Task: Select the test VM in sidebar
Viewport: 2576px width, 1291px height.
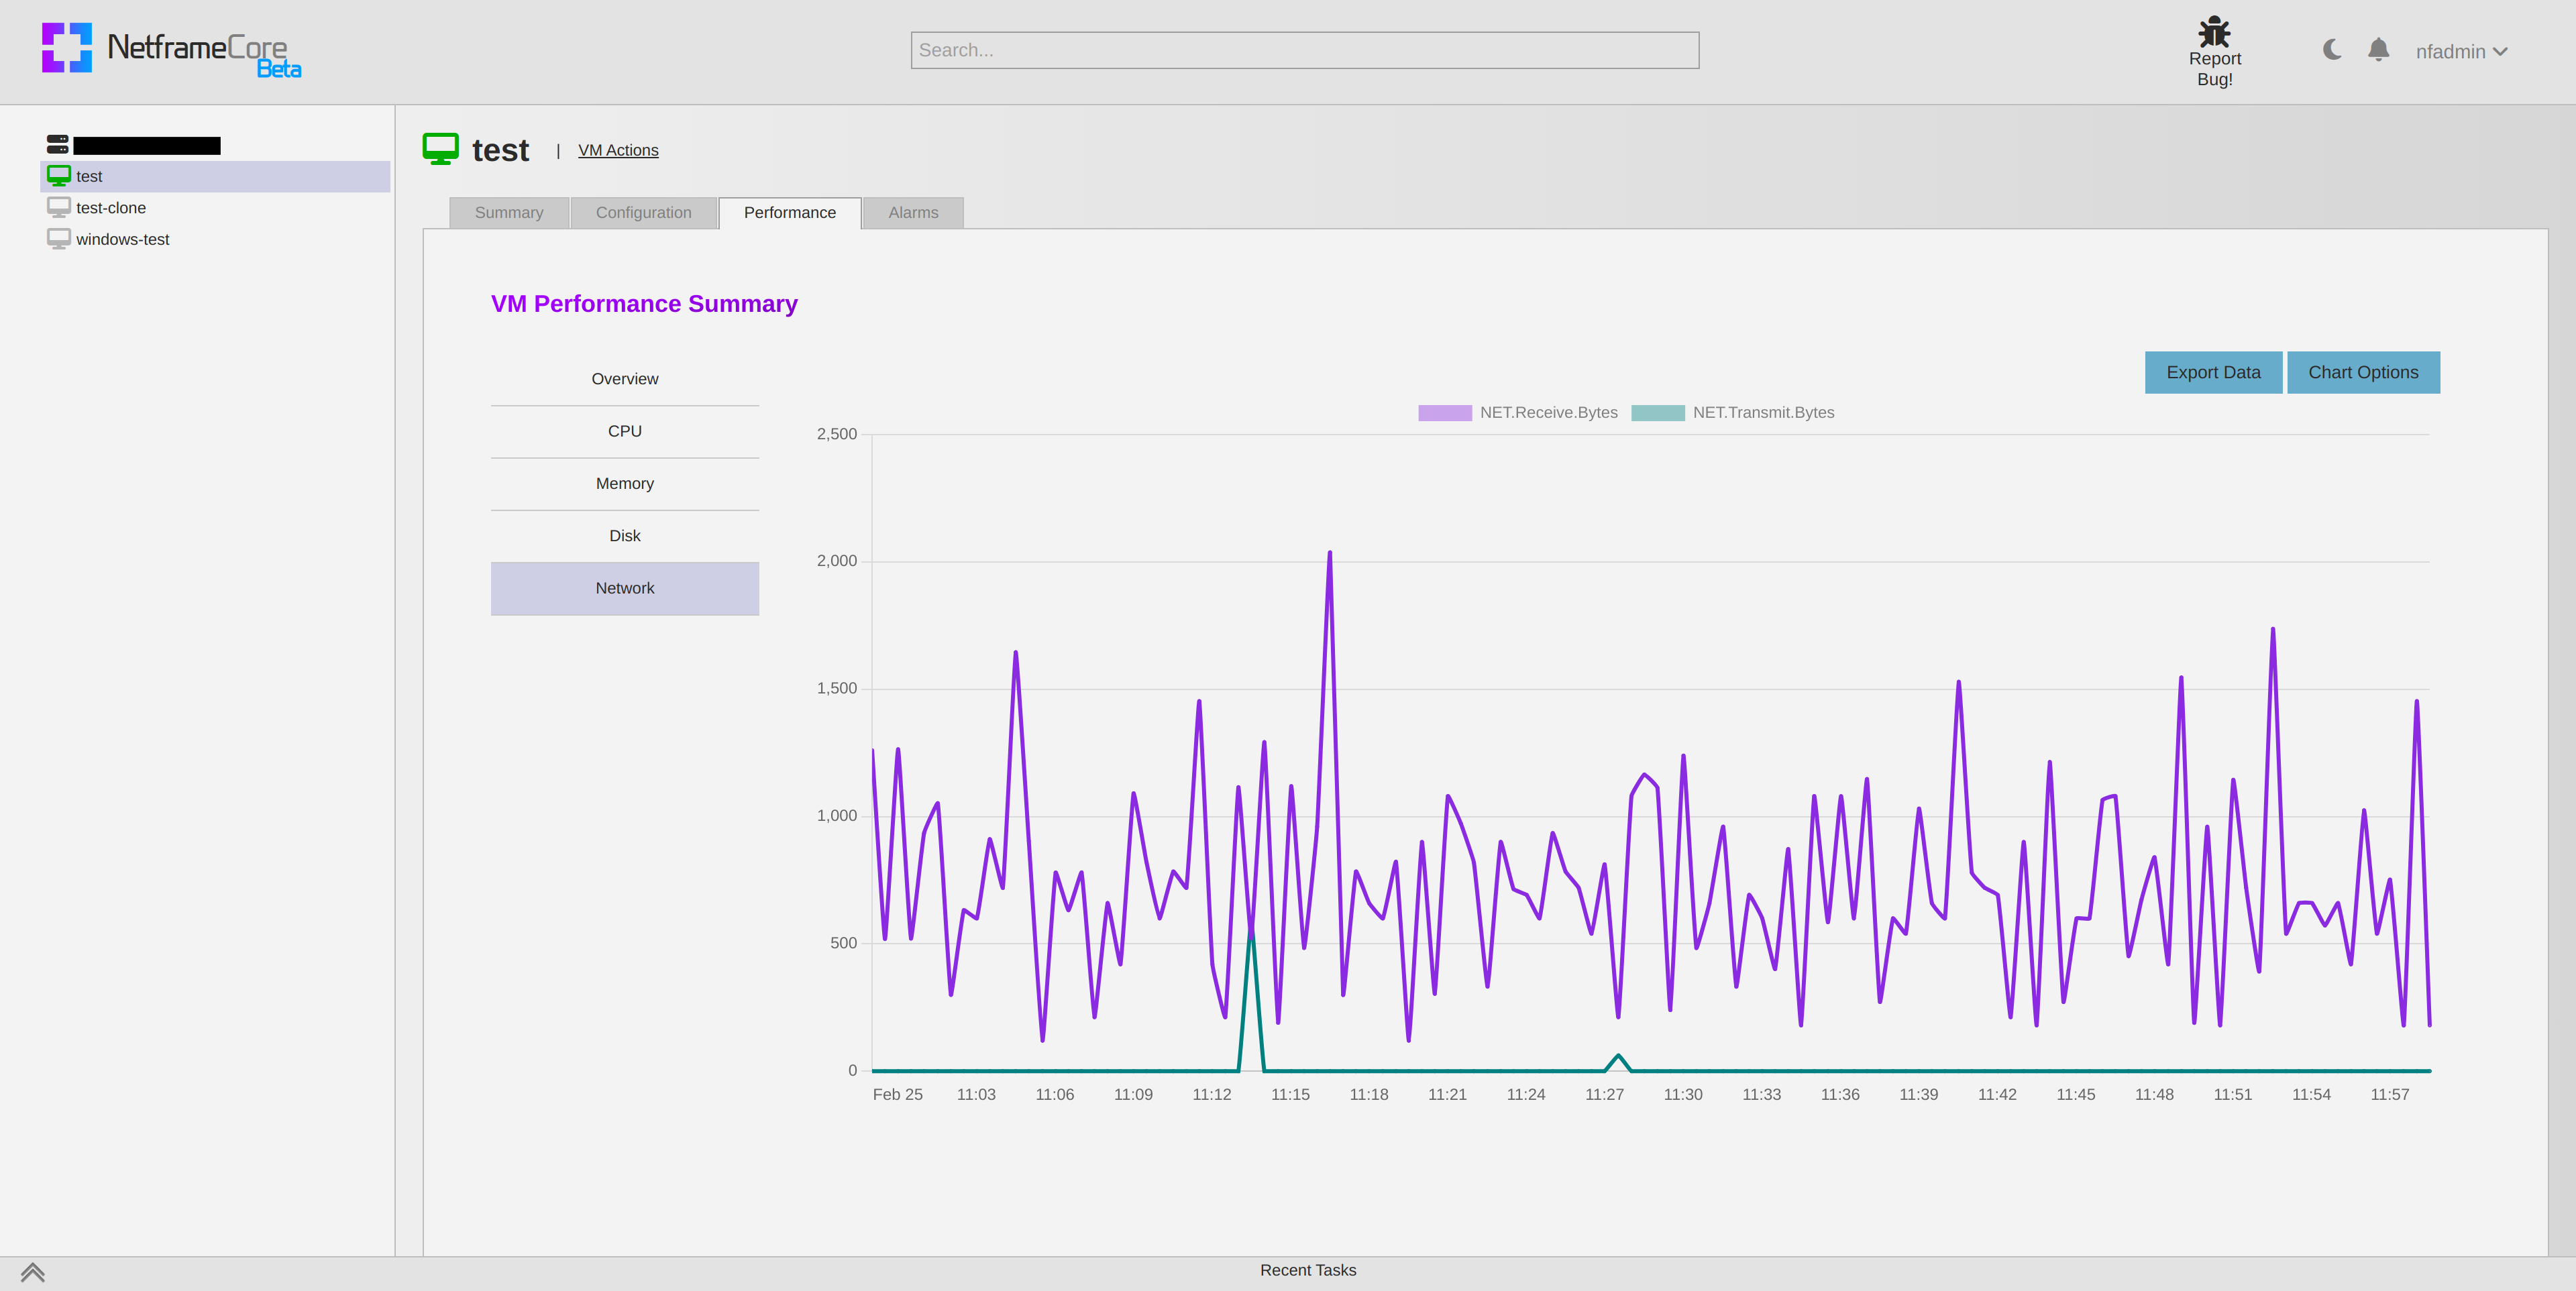Action: (215, 176)
